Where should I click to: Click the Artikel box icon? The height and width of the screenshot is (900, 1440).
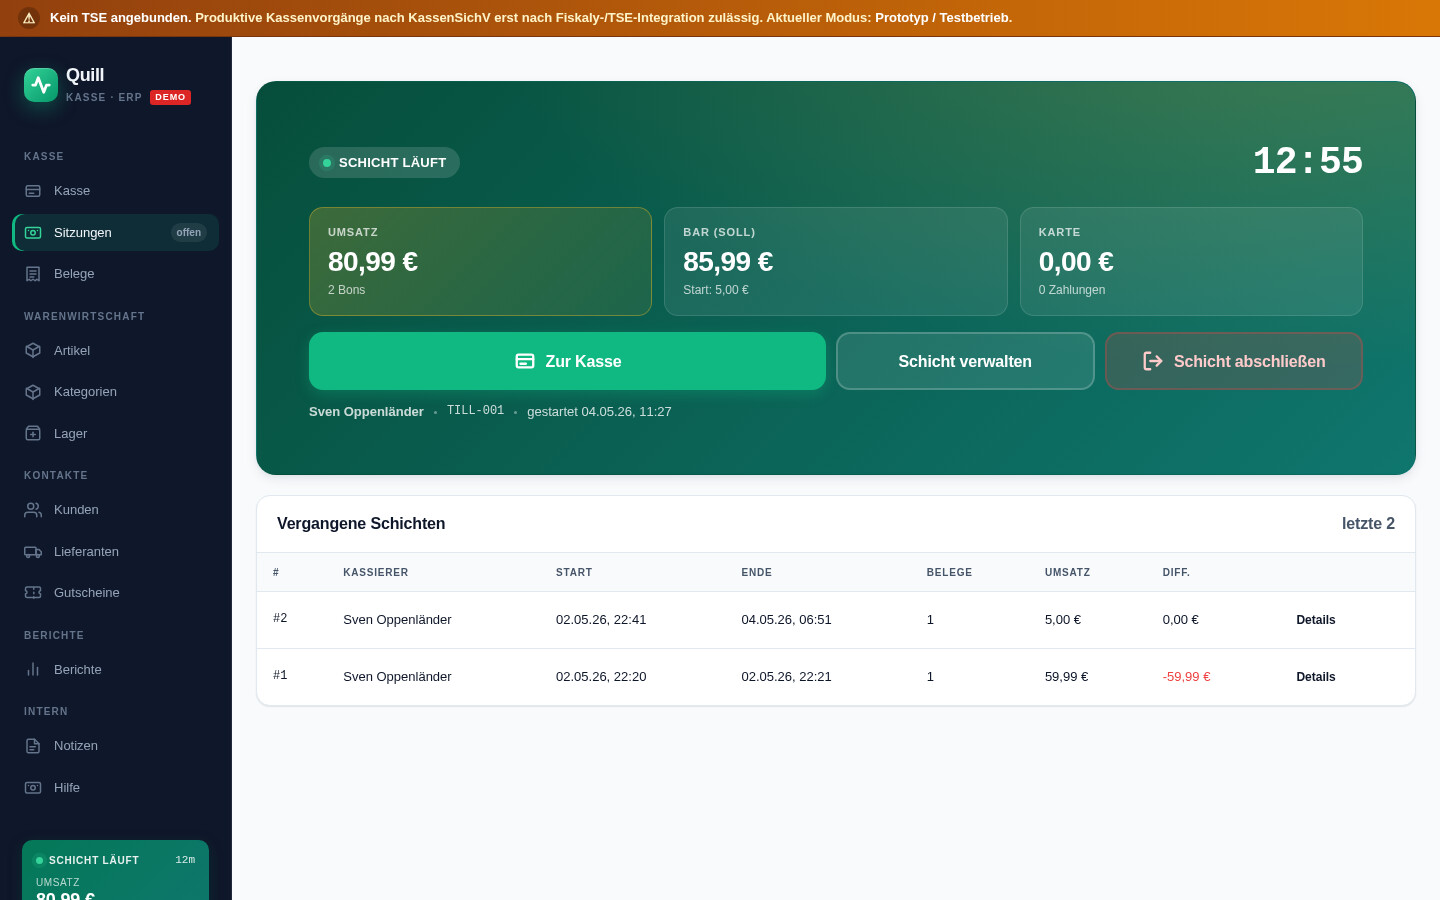click(33, 351)
